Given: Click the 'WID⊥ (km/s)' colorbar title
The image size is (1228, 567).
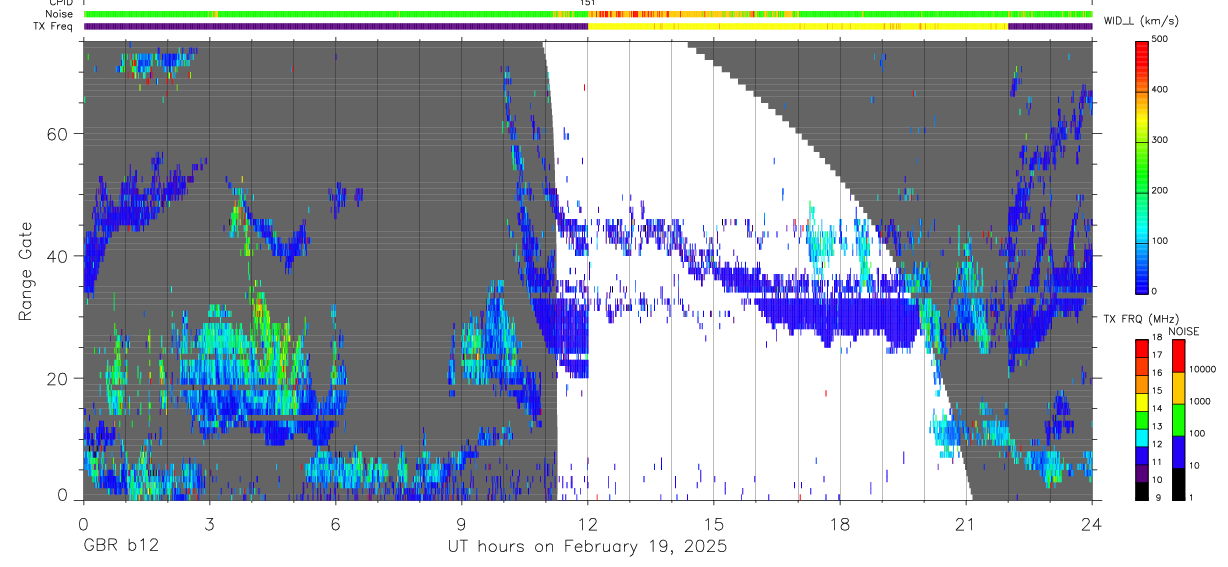Looking at the screenshot, I should tap(1140, 21).
